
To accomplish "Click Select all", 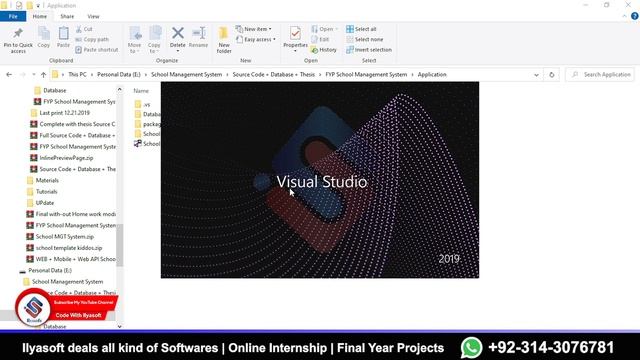I will (x=361, y=29).
